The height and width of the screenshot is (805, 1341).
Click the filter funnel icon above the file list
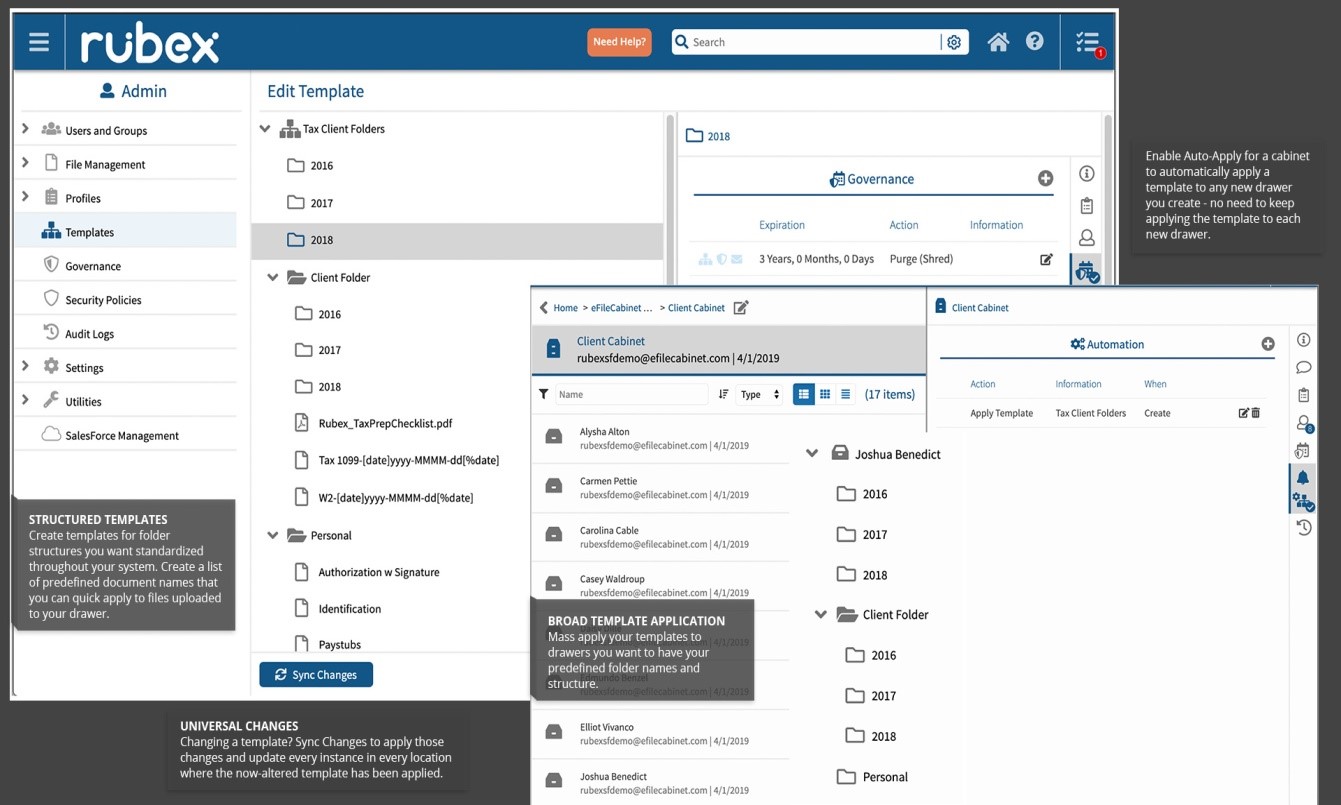(543, 394)
